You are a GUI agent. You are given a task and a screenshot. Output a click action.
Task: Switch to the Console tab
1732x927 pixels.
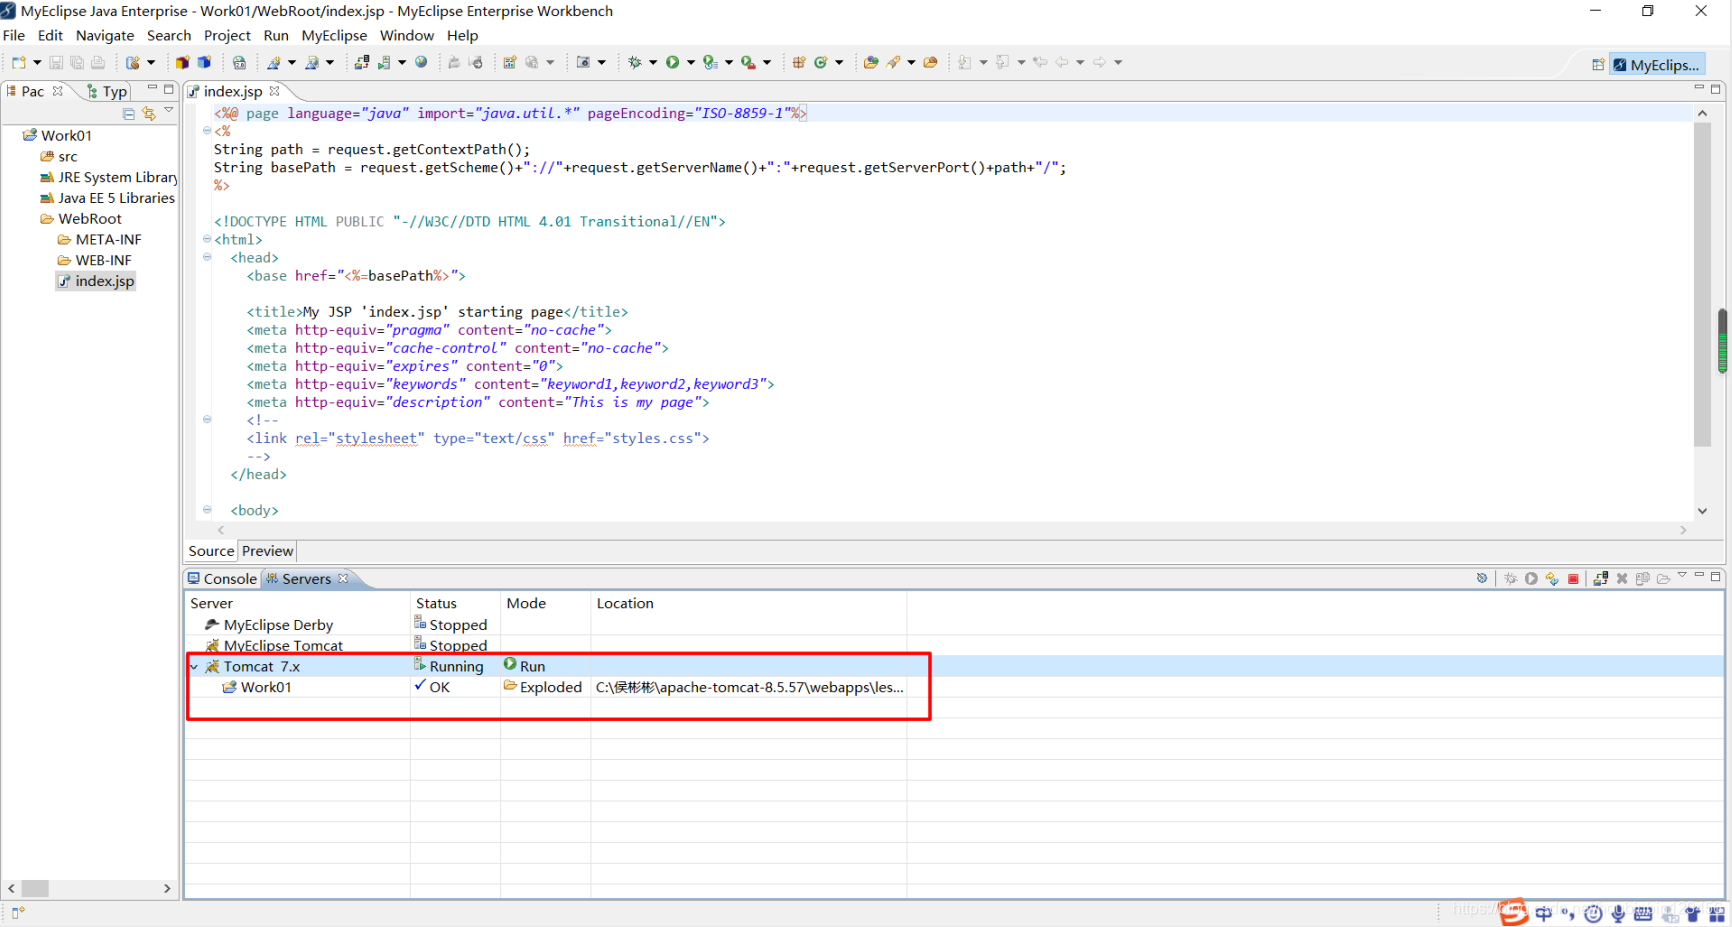222,579
